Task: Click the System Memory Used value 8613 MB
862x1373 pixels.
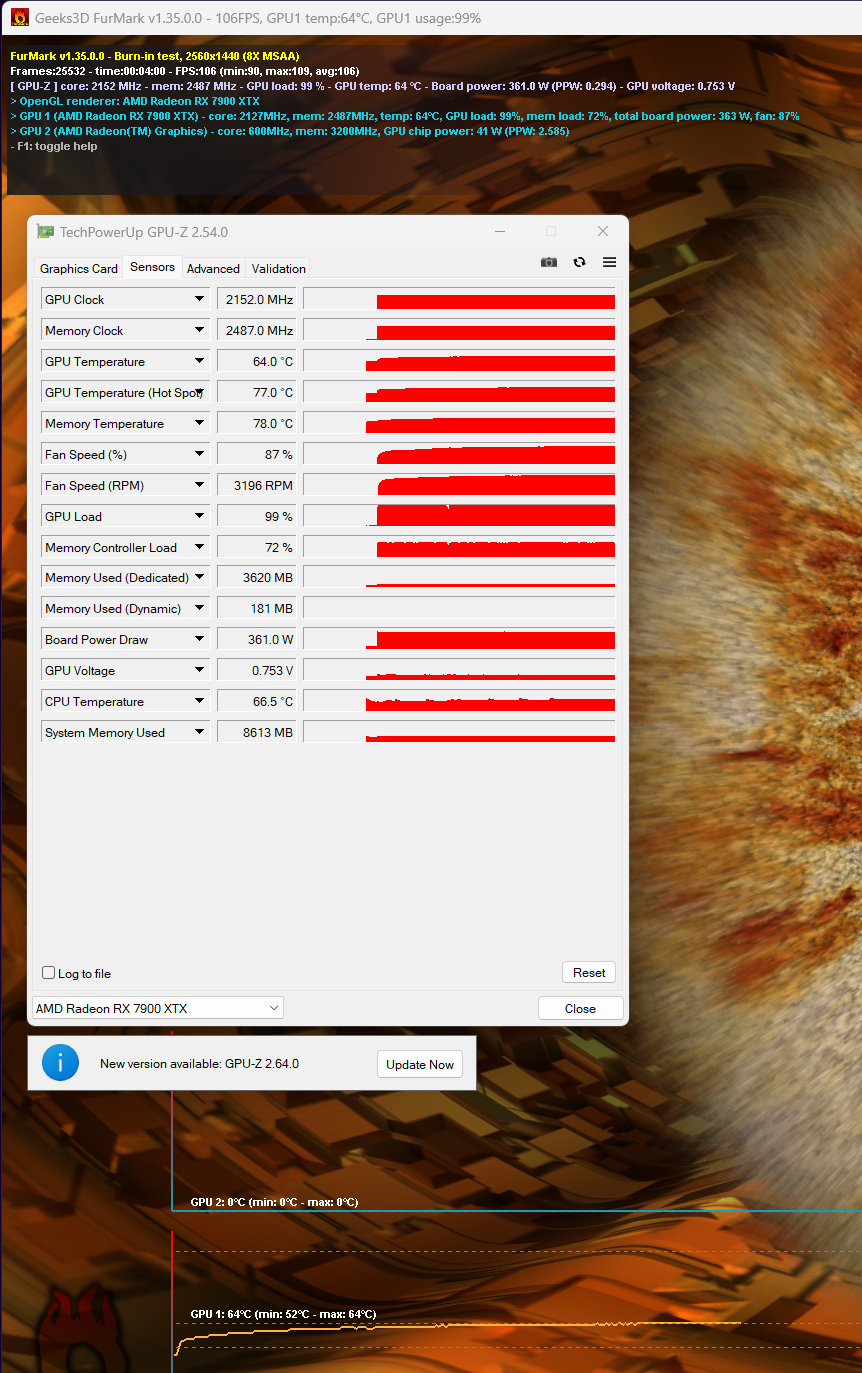Action: [256, 732]
